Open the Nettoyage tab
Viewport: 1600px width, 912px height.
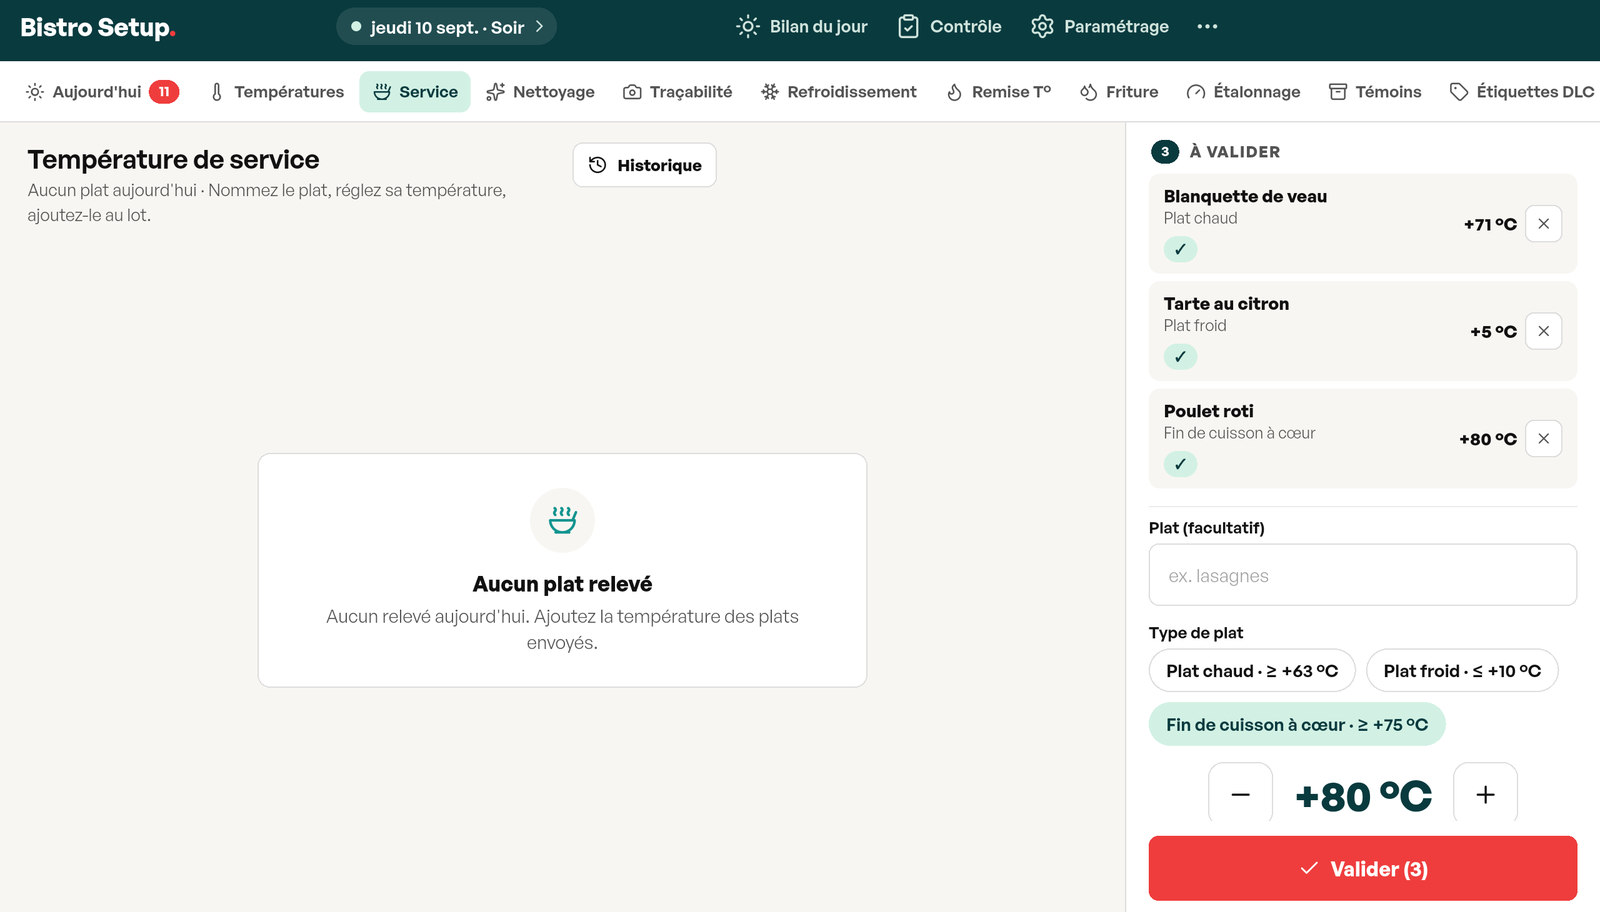(x=540, y=92)
